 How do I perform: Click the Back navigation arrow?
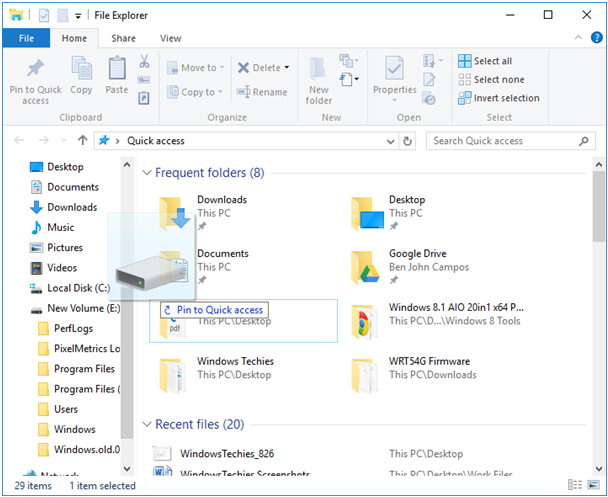19,140
